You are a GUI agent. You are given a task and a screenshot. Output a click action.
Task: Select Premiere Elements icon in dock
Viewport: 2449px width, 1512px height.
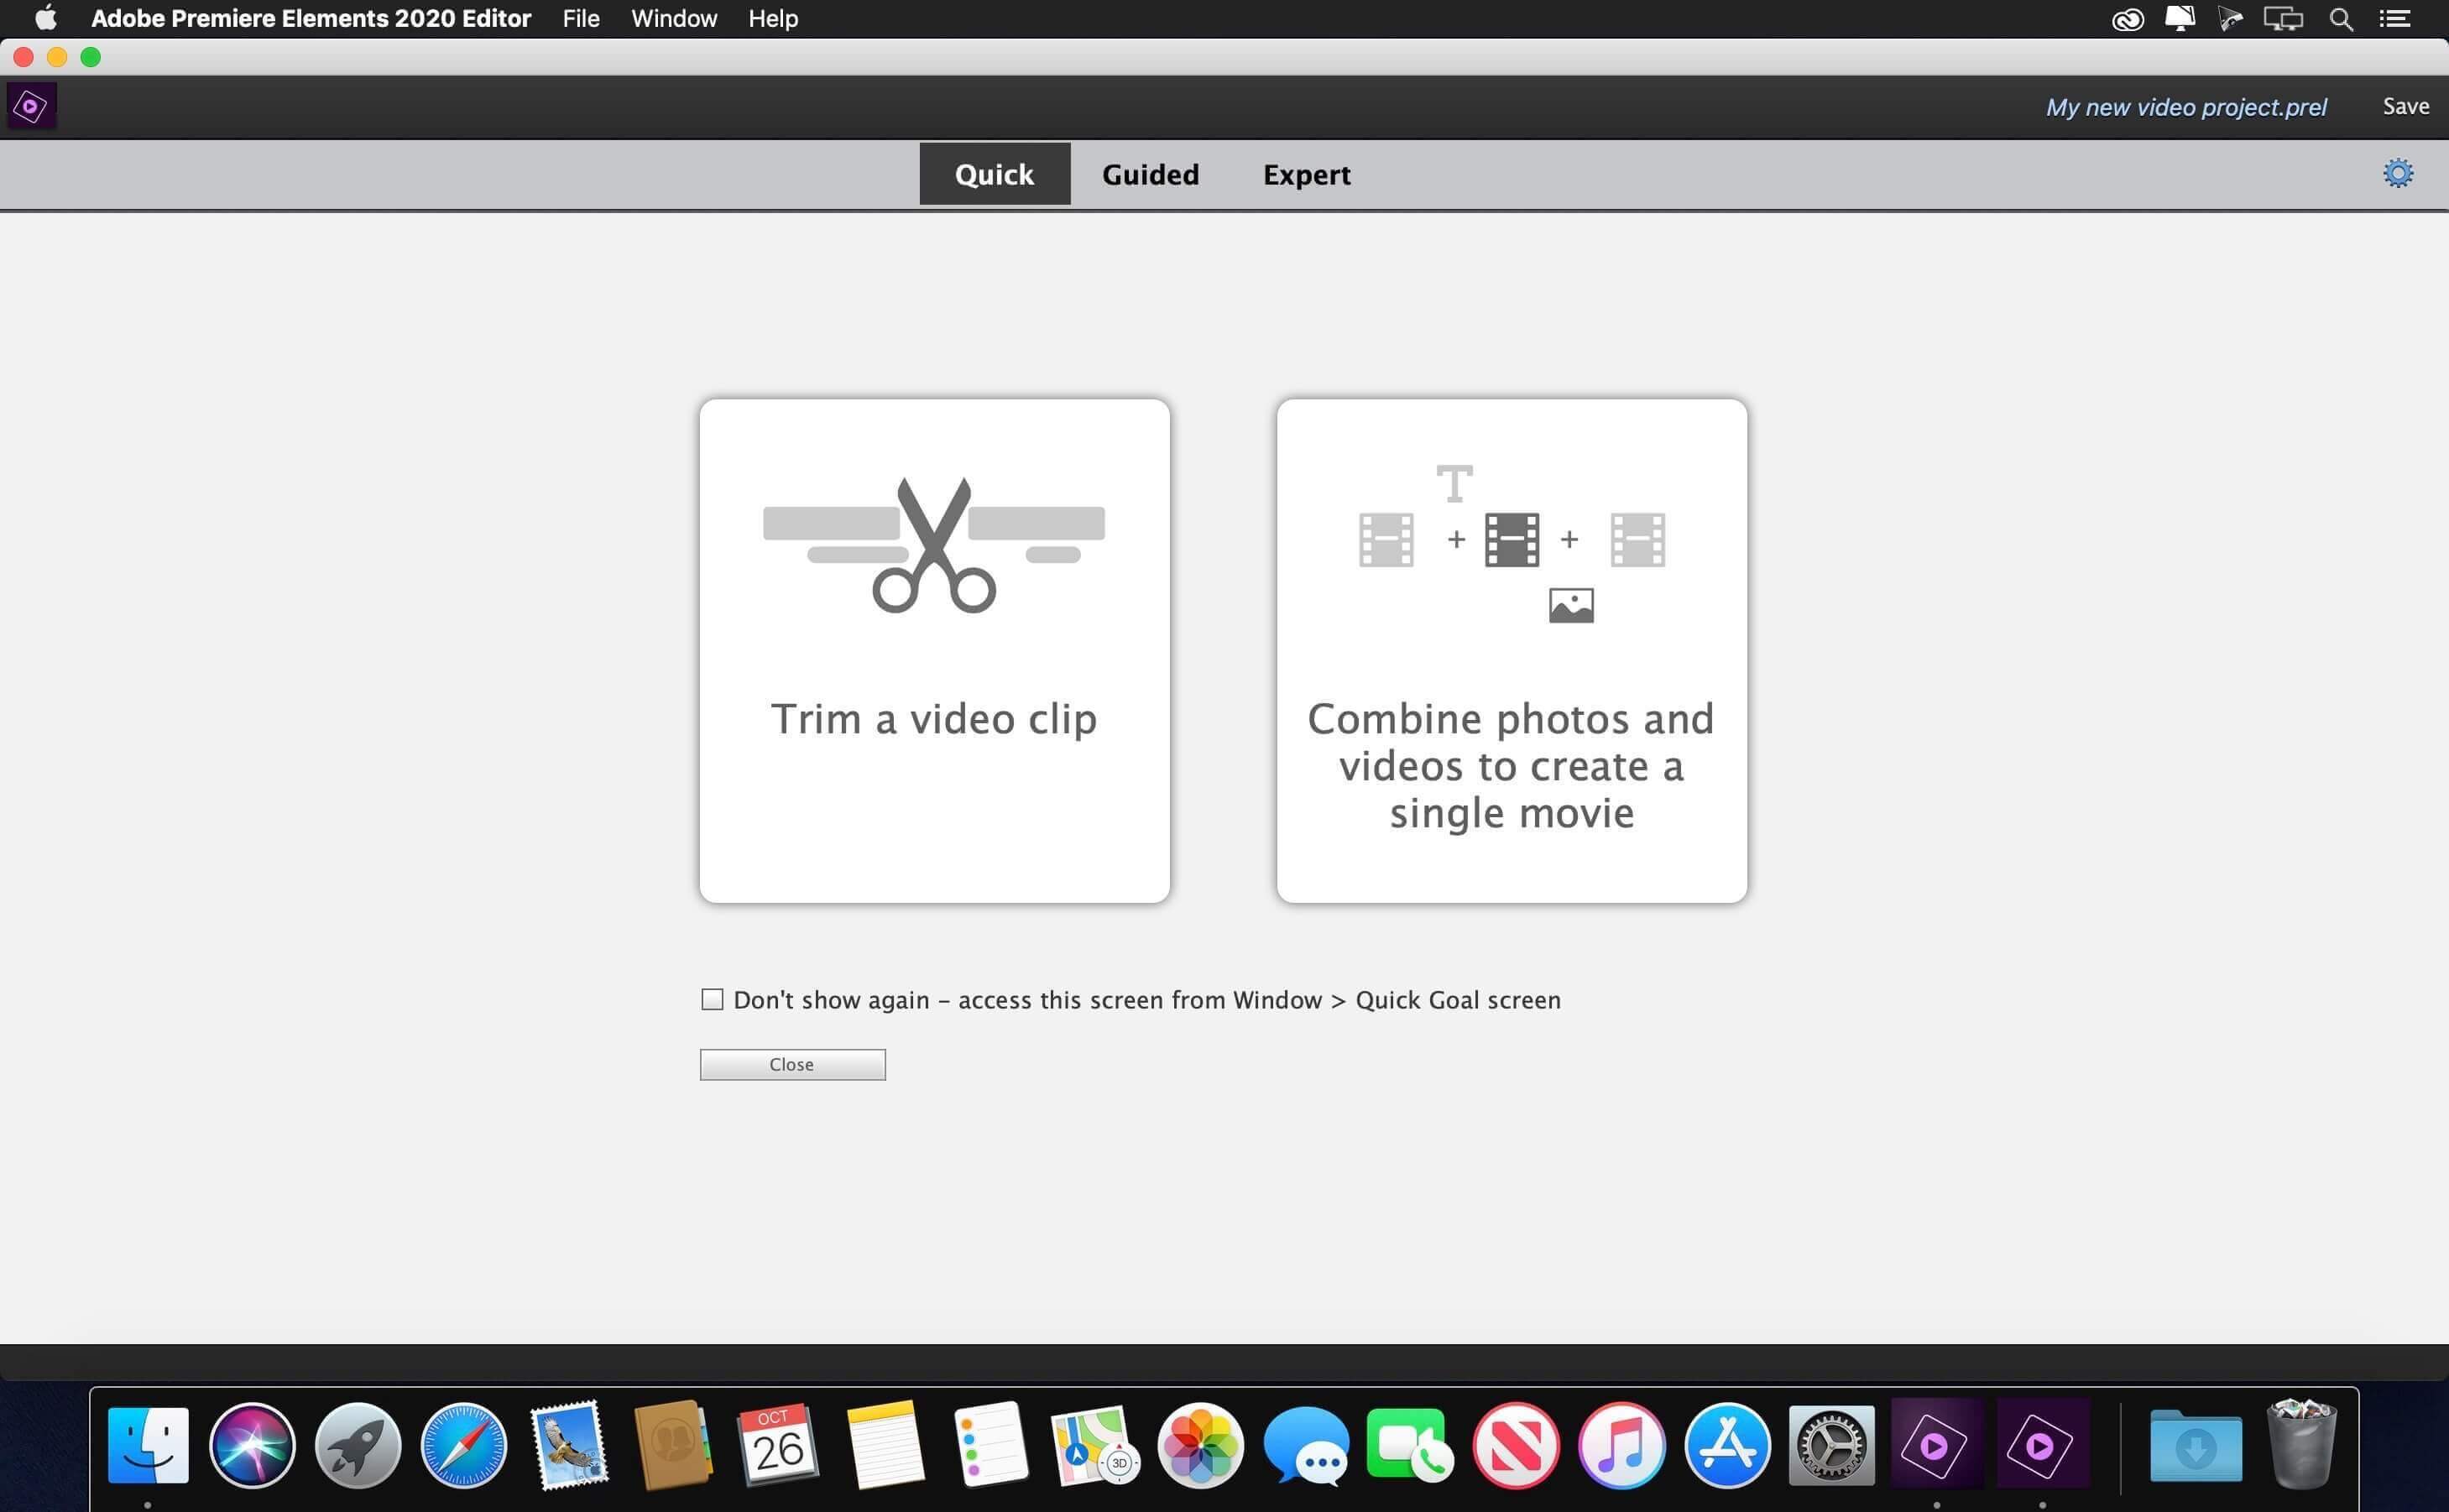point(1938,1446)
